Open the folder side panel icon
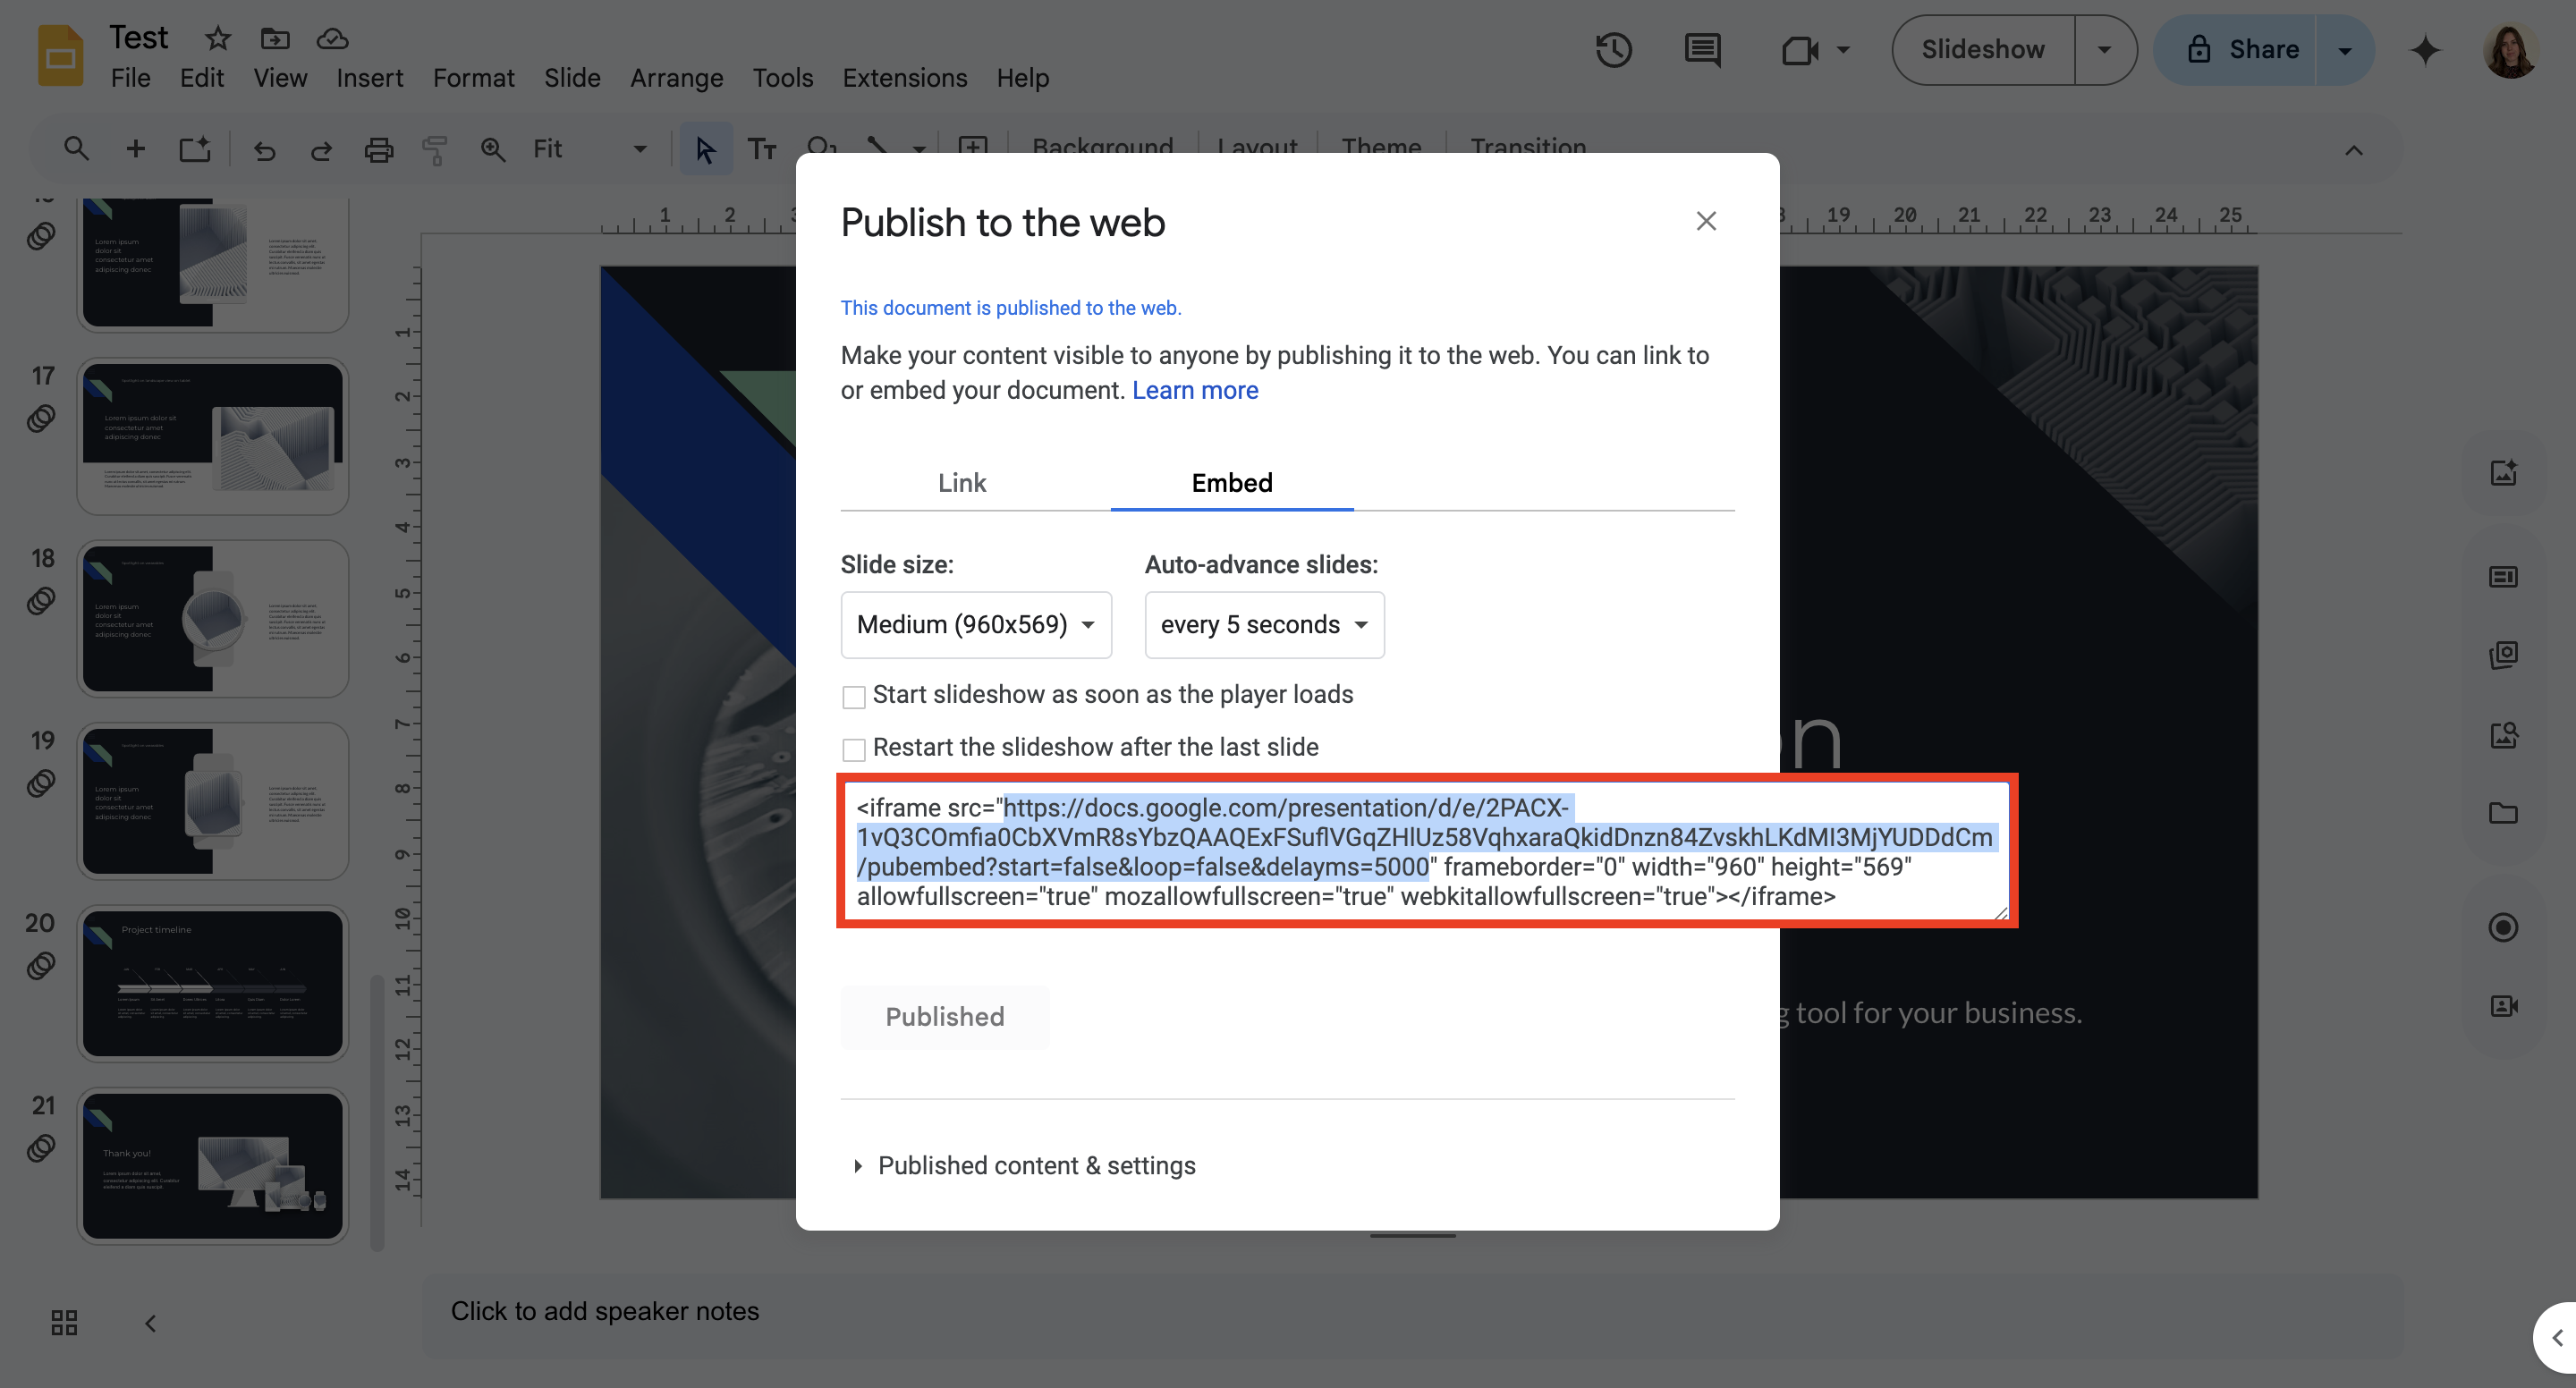The height and width of the screenshot is (1388, 2576). (x=2502, y=812)
